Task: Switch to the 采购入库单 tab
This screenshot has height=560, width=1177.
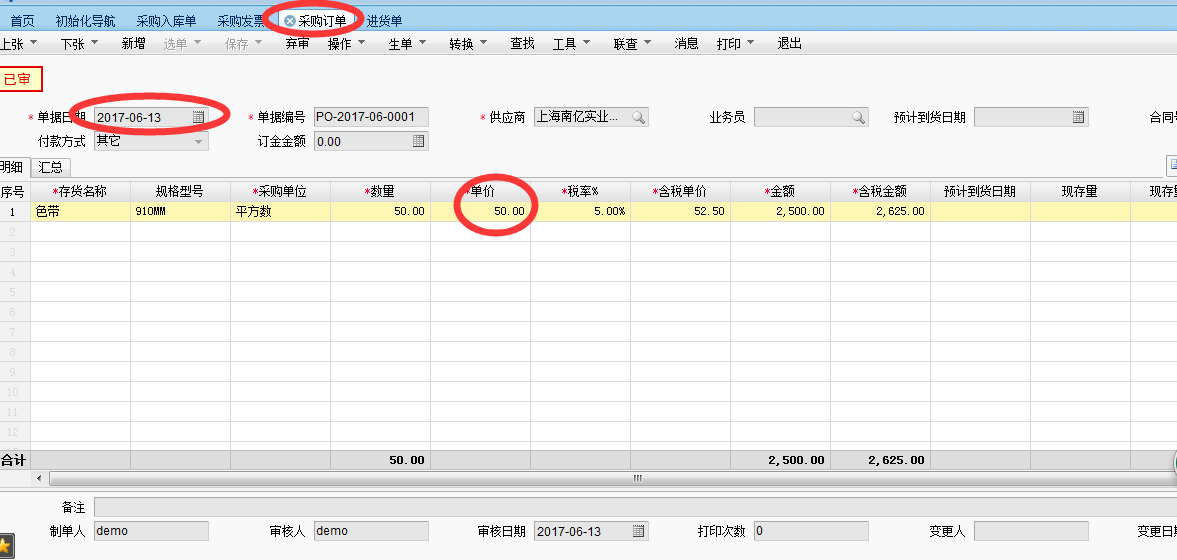Action: pos(166,21)
